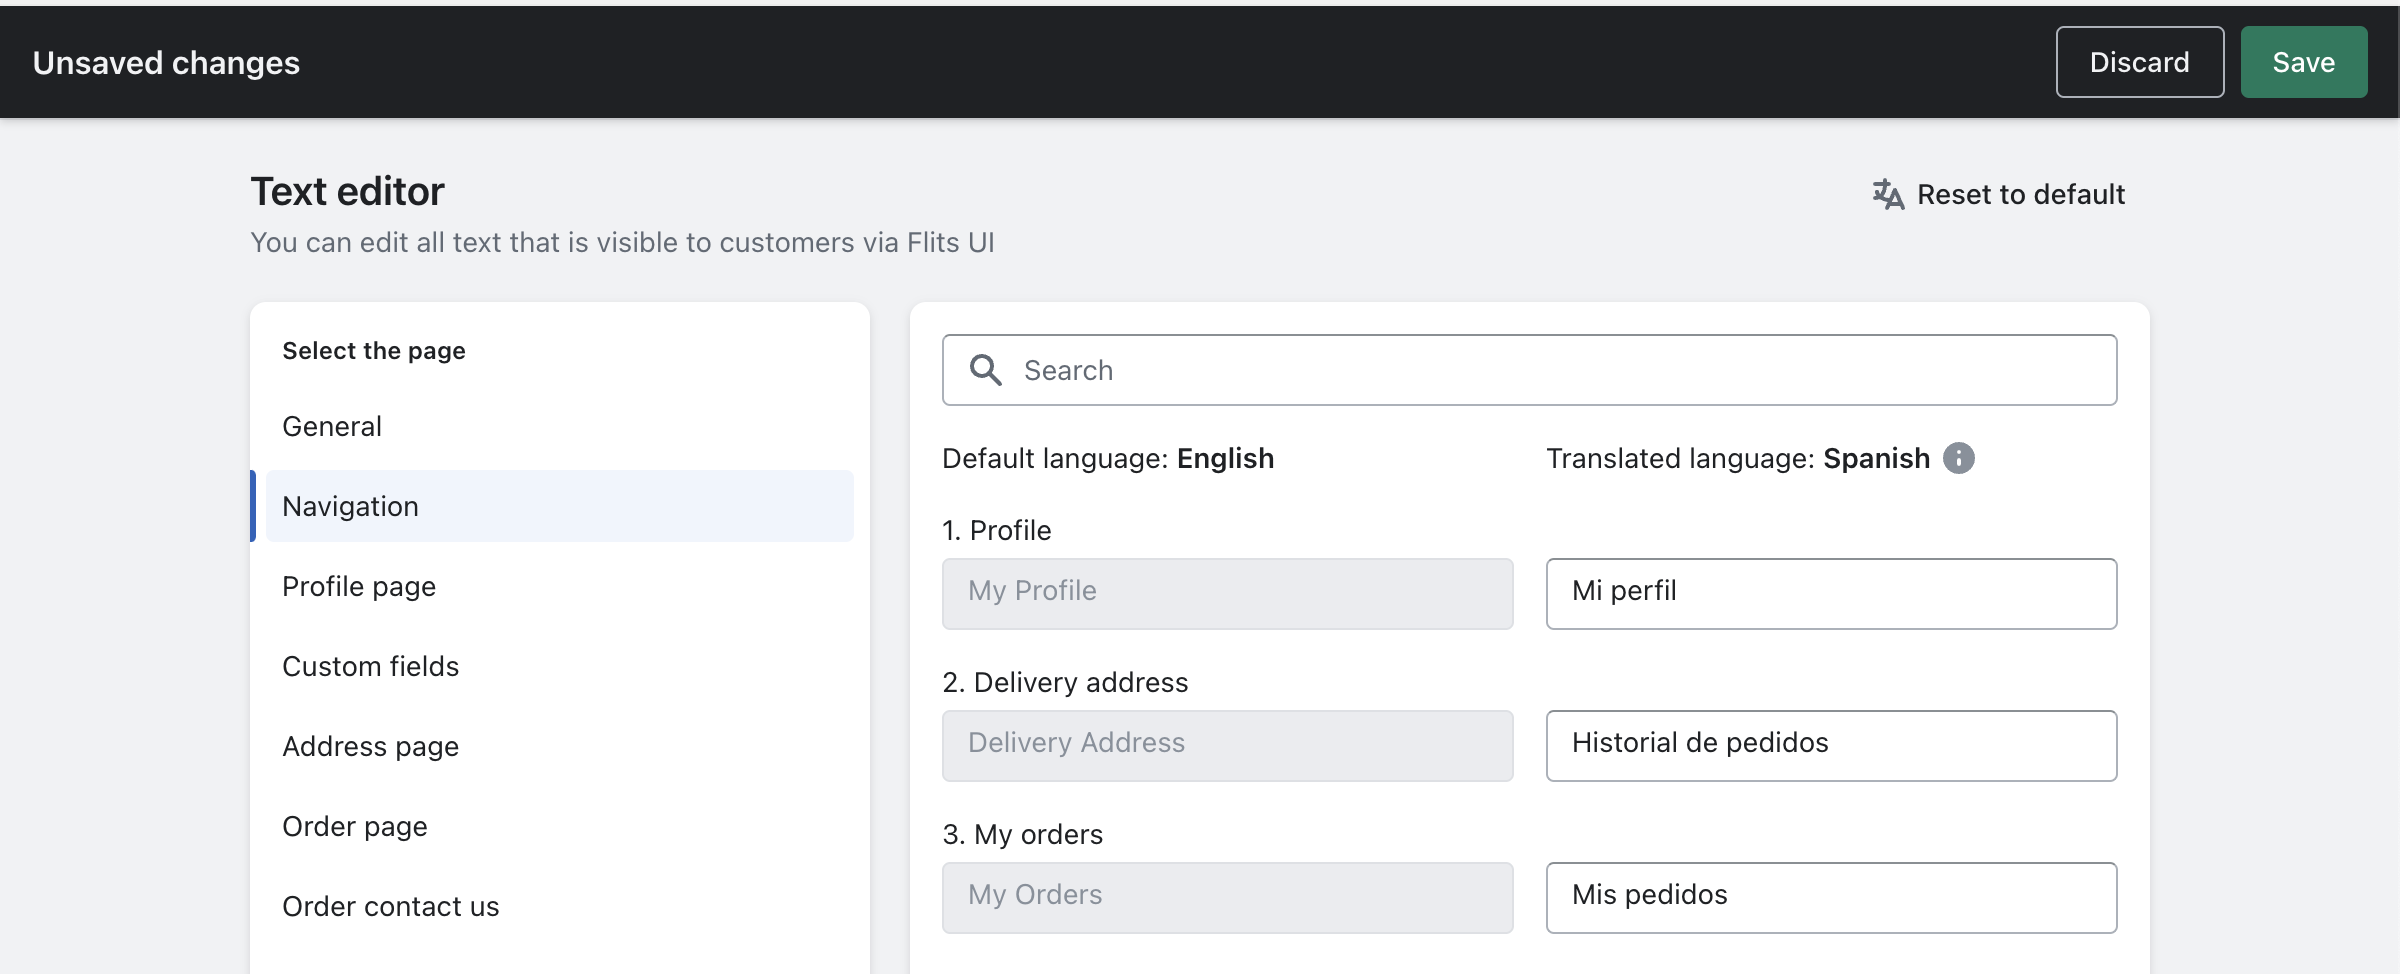
Task: Select Address page in sidebar
Action: (x=370, y=746)
